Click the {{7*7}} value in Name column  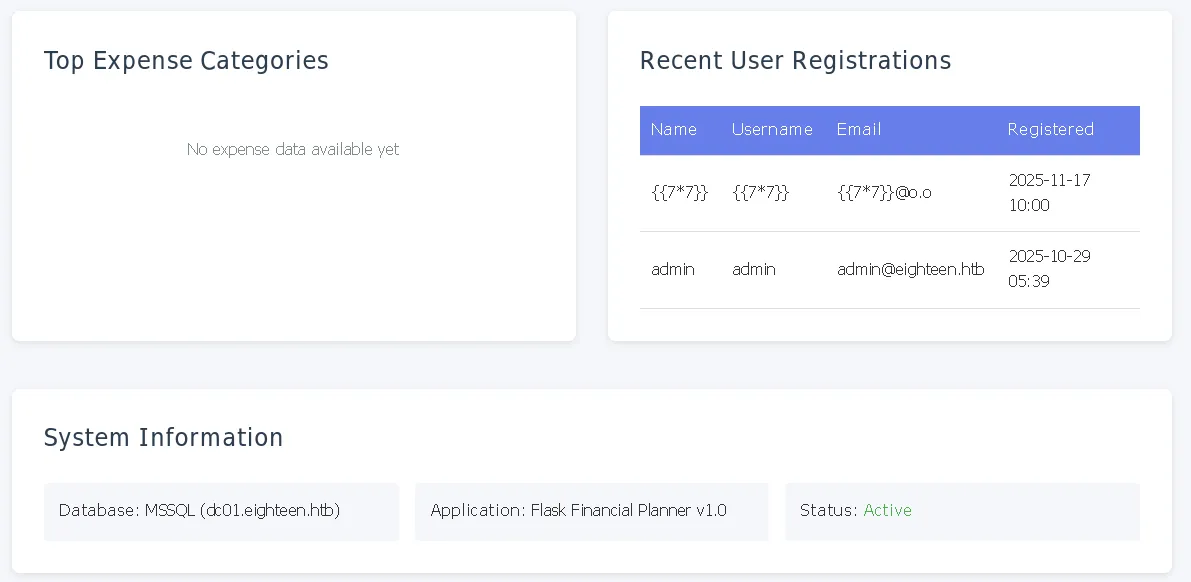[679, 193]
